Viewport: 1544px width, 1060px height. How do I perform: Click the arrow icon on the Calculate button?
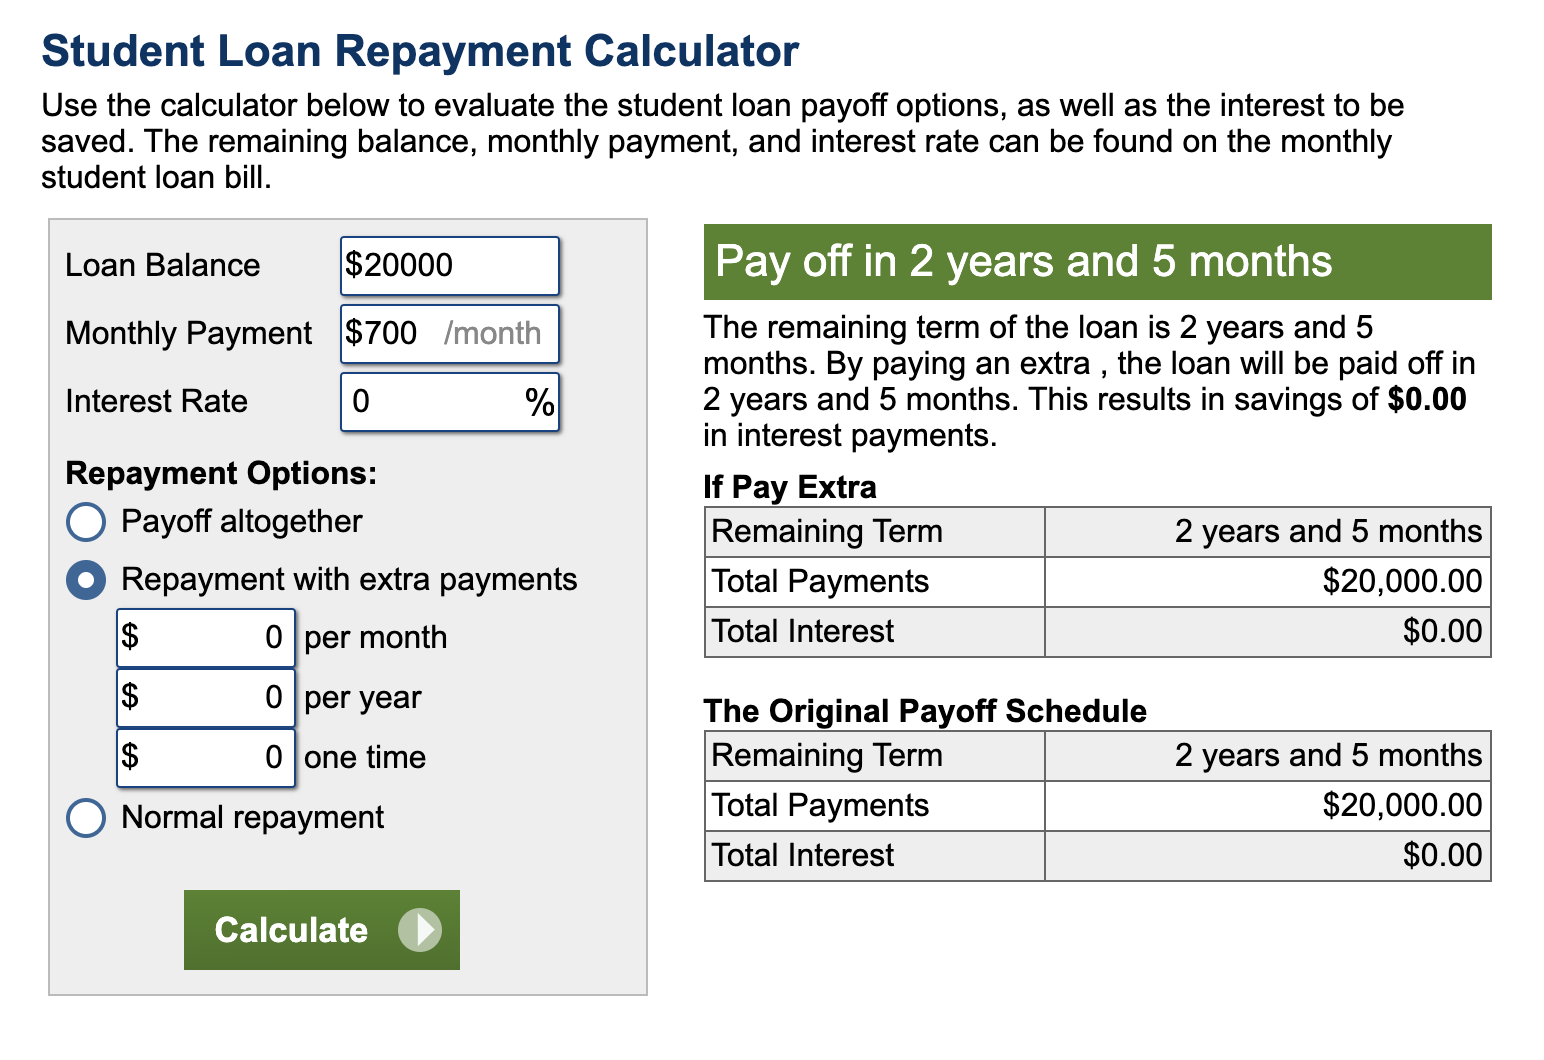(419, 930)
